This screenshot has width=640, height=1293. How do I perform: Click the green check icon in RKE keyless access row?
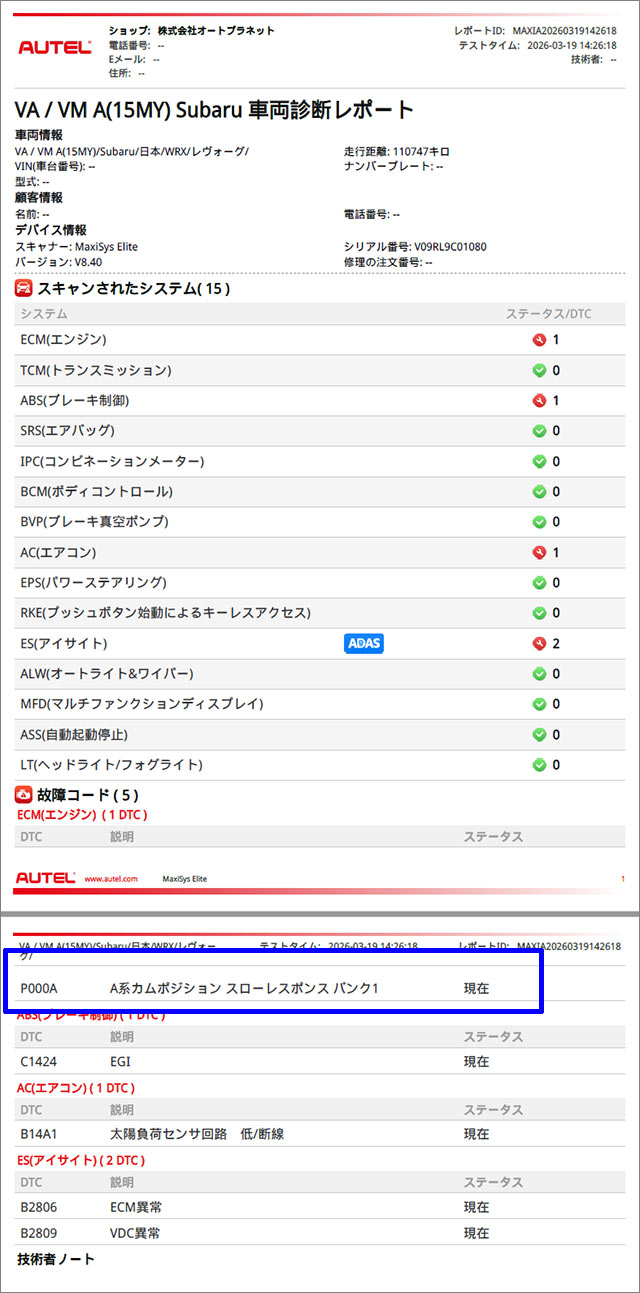point(539,613)
